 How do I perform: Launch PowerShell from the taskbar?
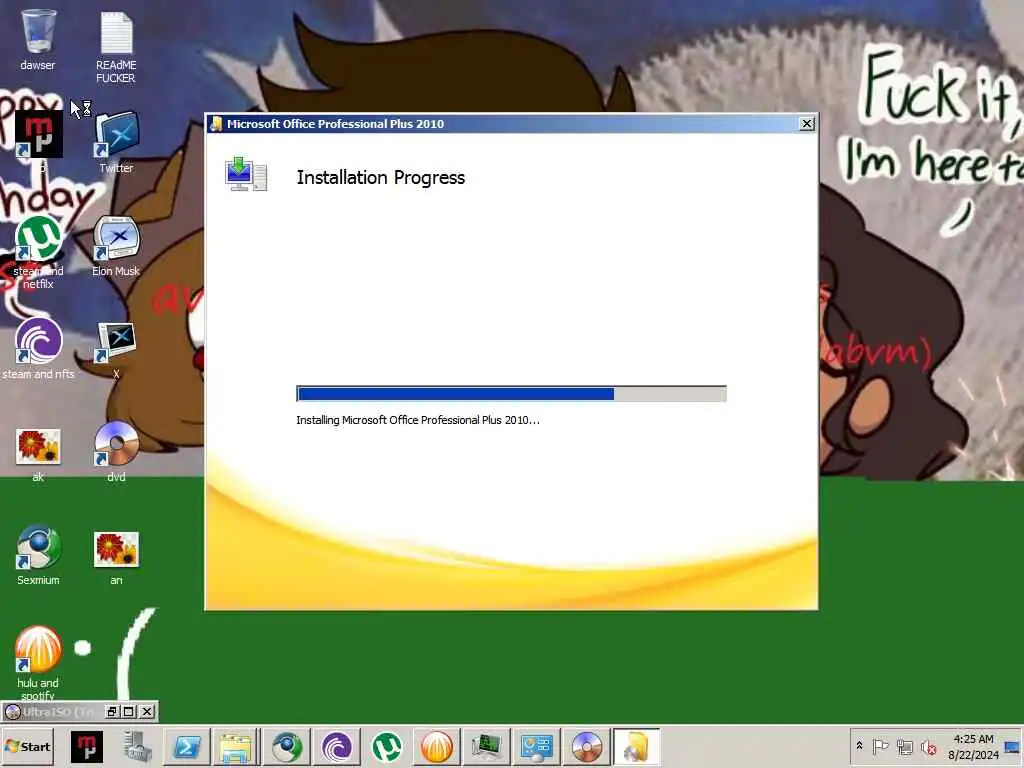click(187, 746)
